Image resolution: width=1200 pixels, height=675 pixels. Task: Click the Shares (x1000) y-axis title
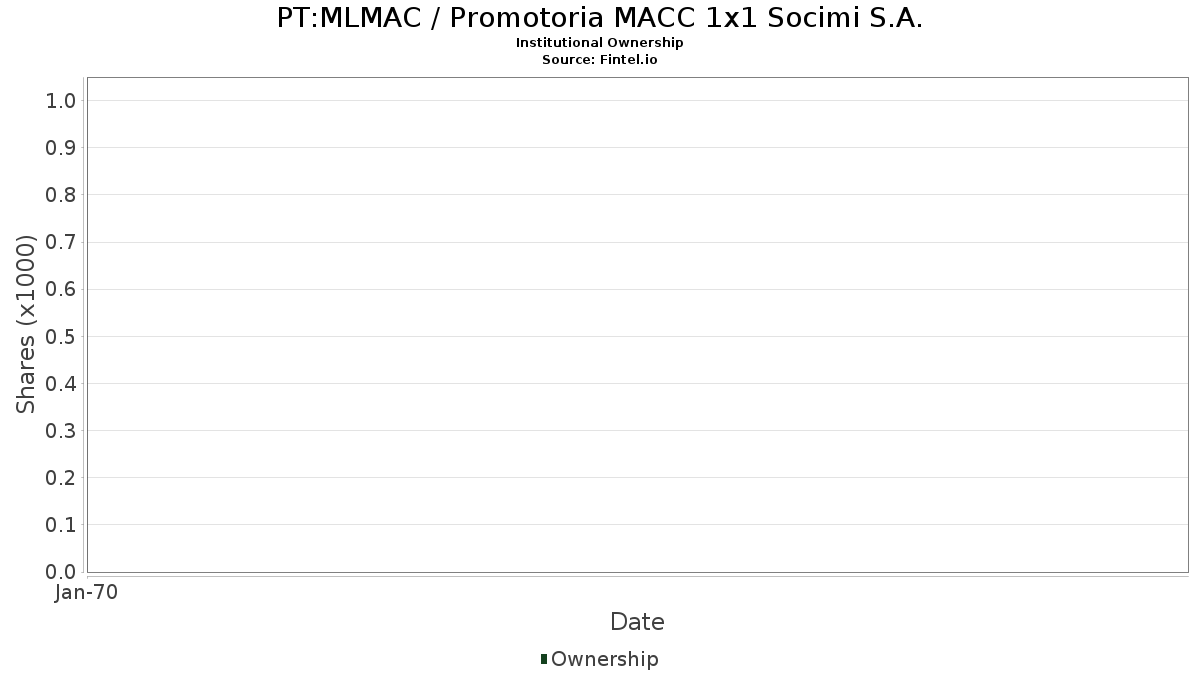click(x=27, y=325)
